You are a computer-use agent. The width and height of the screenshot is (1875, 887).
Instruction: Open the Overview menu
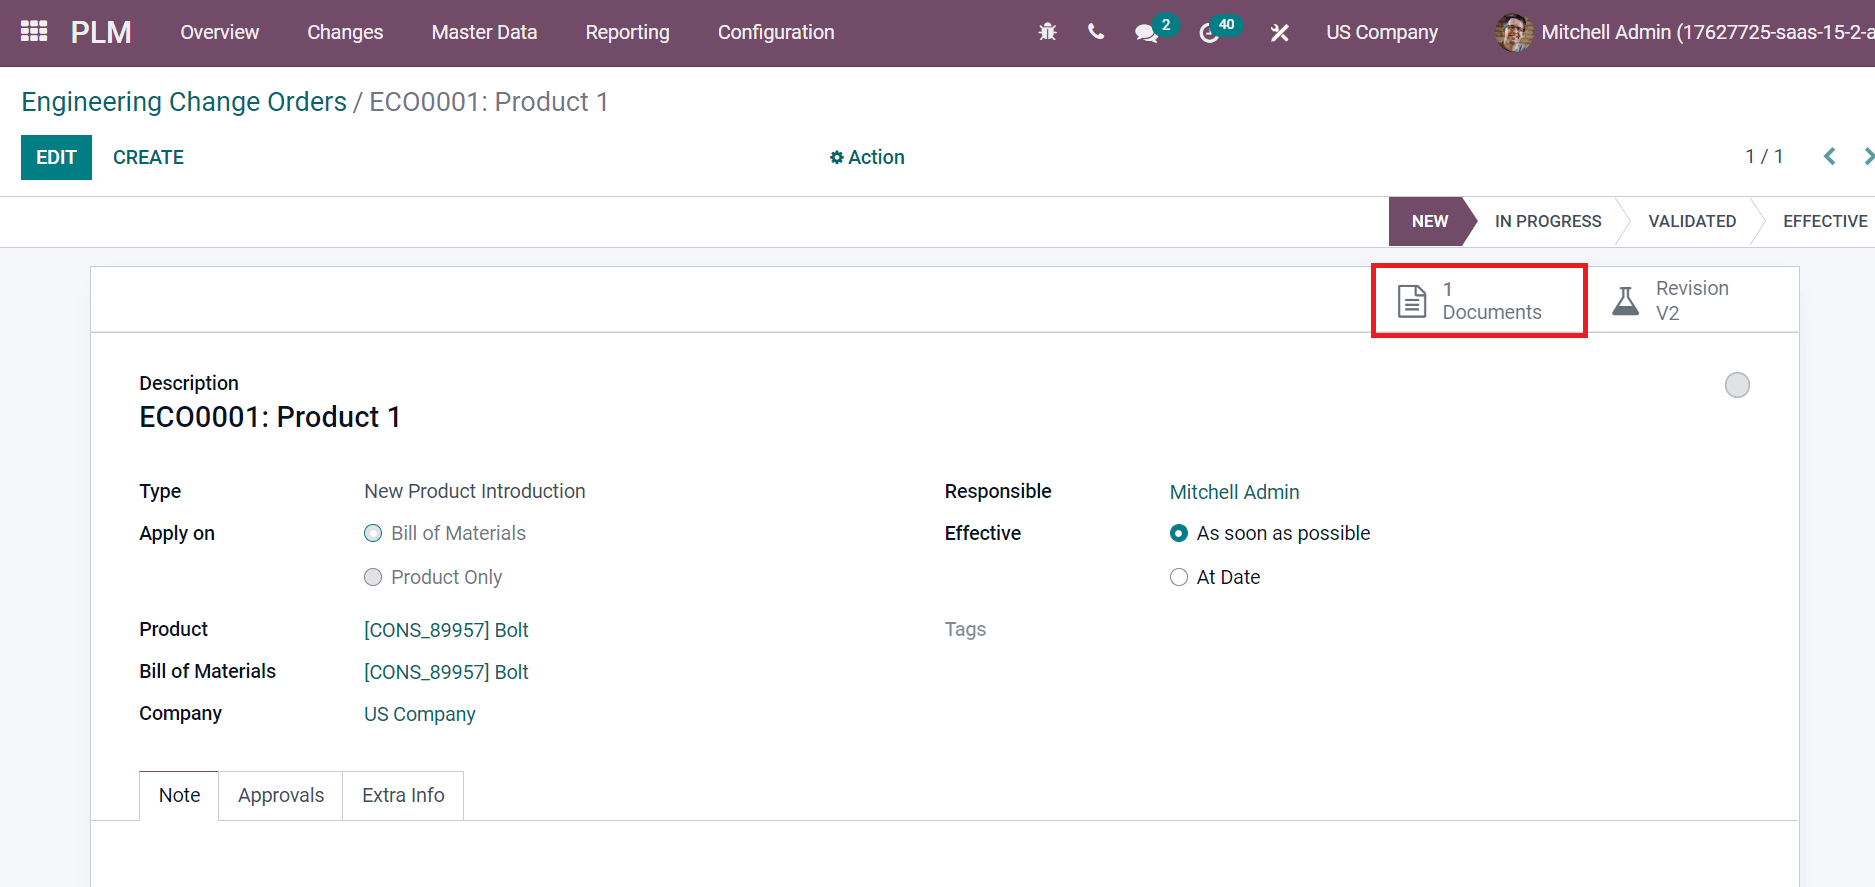(x=219, y=32)
